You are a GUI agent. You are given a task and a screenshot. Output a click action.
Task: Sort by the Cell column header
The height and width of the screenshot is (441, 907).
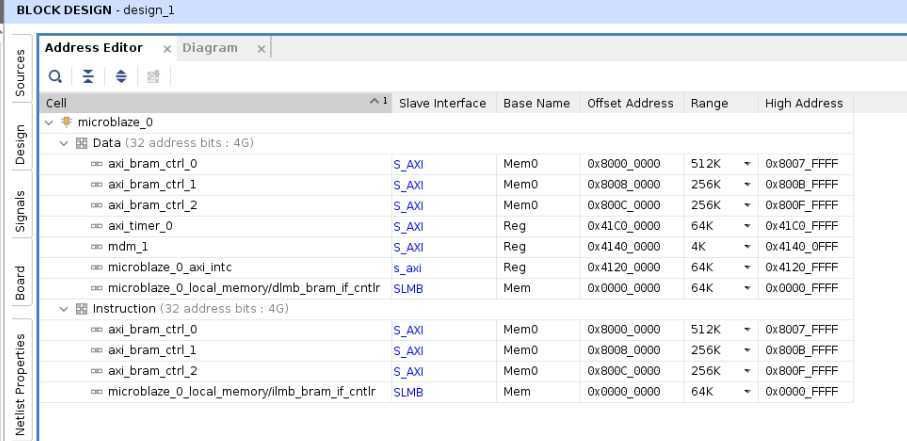[215, 103]
